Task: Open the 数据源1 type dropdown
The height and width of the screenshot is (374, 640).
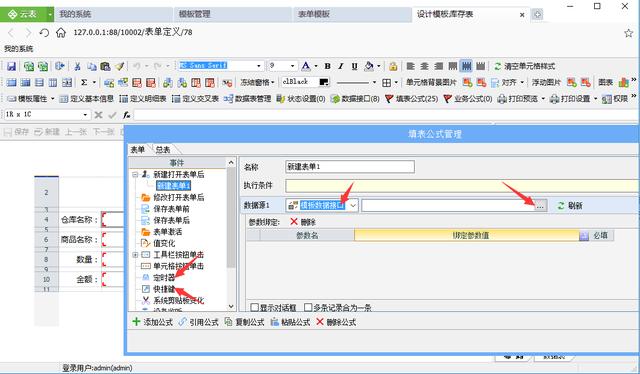Action: click(x=353, y=205)
